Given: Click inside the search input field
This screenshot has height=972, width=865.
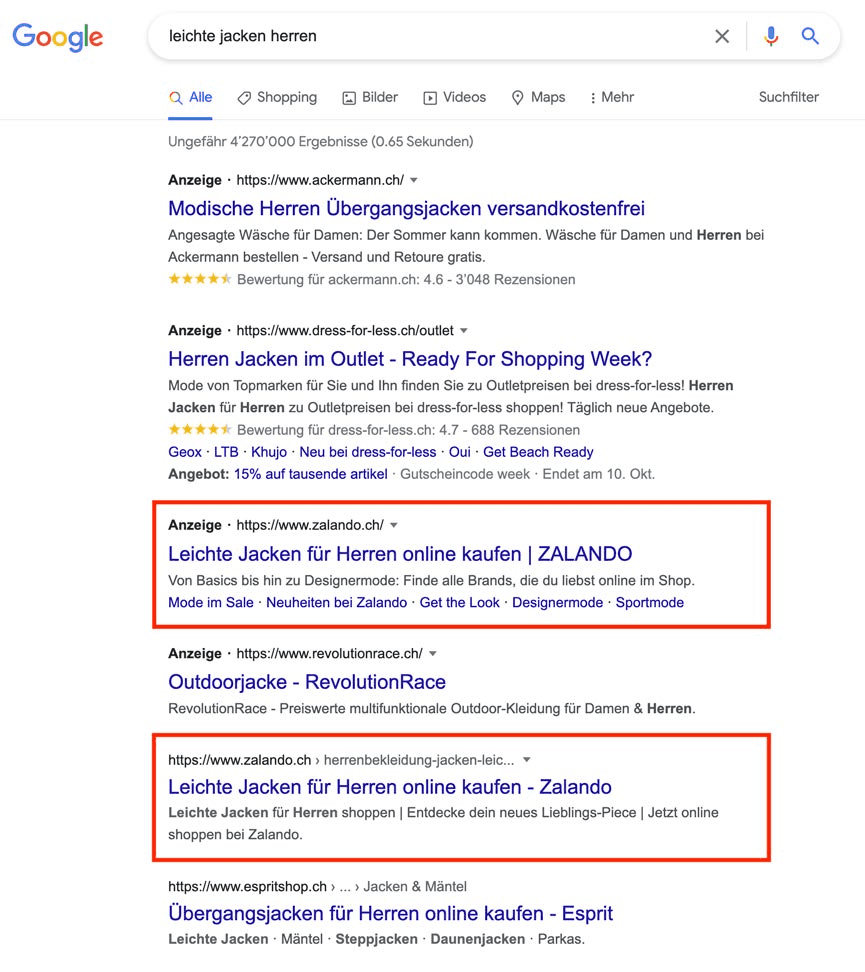Looking at the screenshot, I should click(400, 35).
